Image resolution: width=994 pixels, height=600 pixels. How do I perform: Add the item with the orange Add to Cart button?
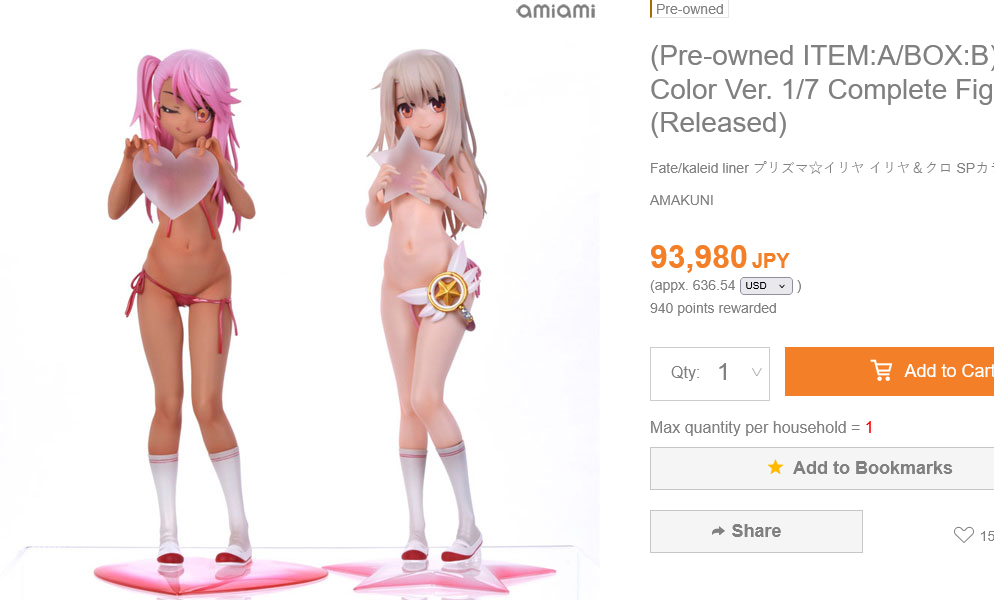[x=889, y=371]
